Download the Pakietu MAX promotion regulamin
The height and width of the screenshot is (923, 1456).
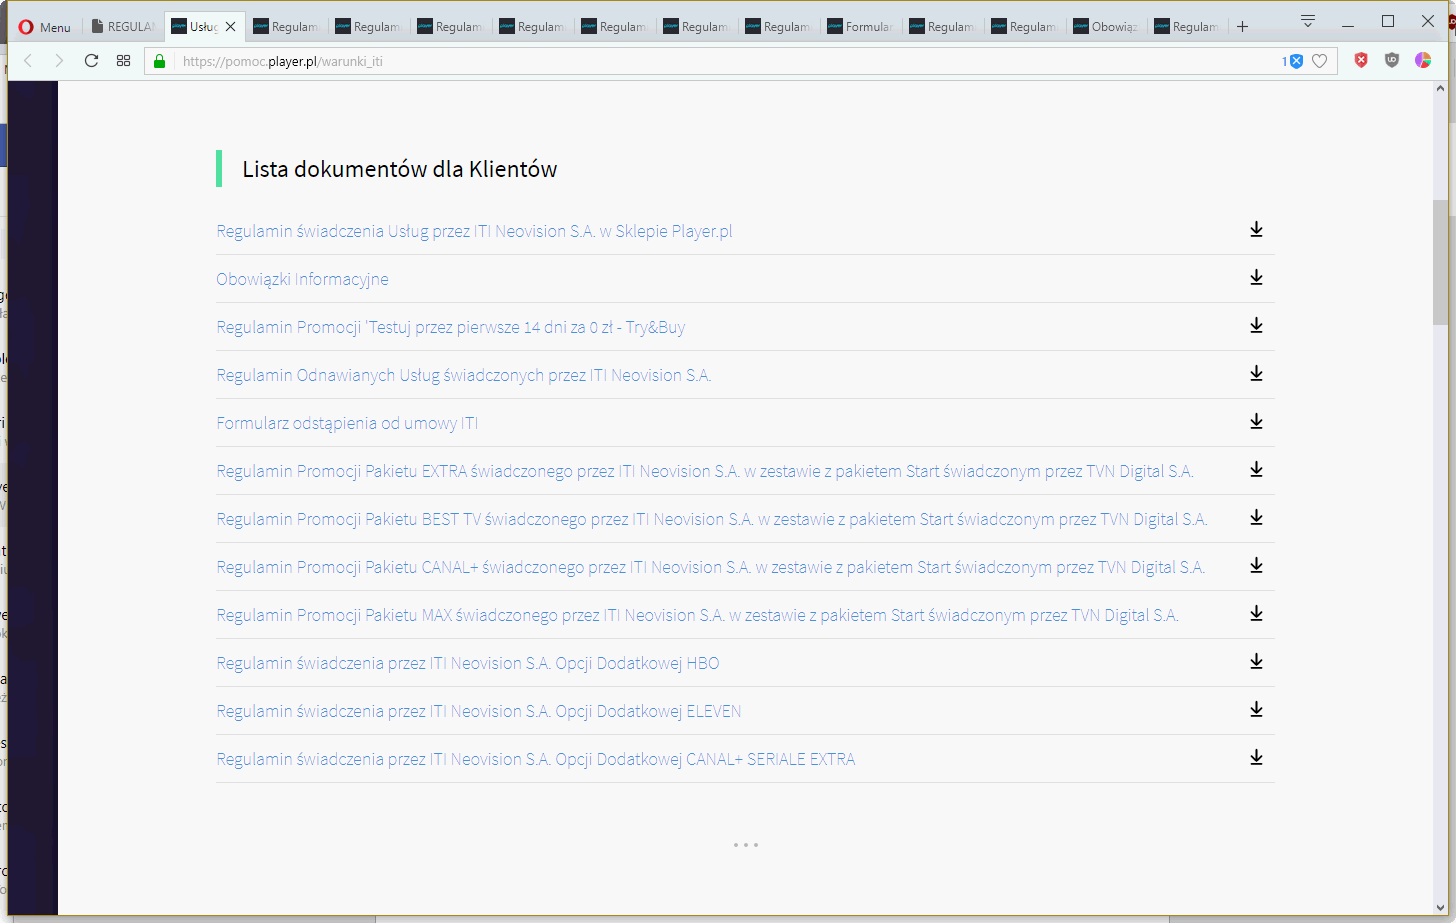coord(1256,614)
